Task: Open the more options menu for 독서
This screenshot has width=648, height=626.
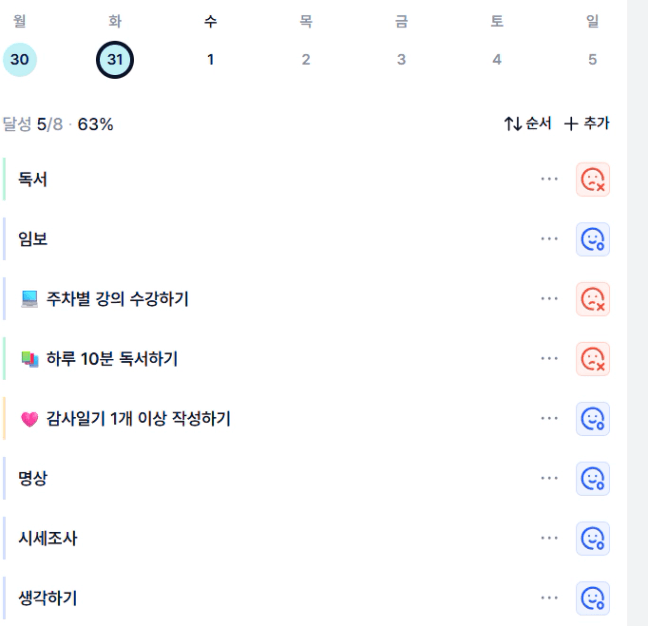Action: point(549,179)
